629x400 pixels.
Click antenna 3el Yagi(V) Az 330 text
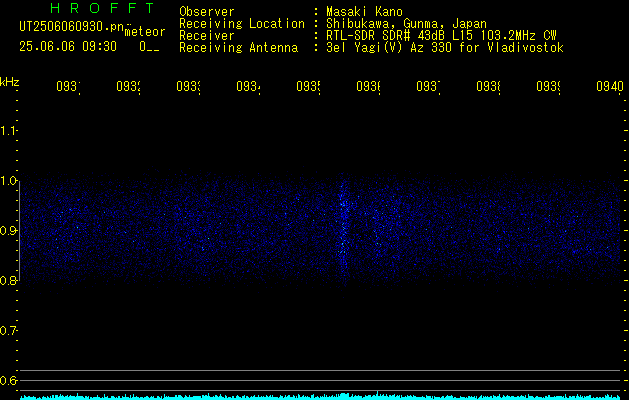click(x=445, y=48)
